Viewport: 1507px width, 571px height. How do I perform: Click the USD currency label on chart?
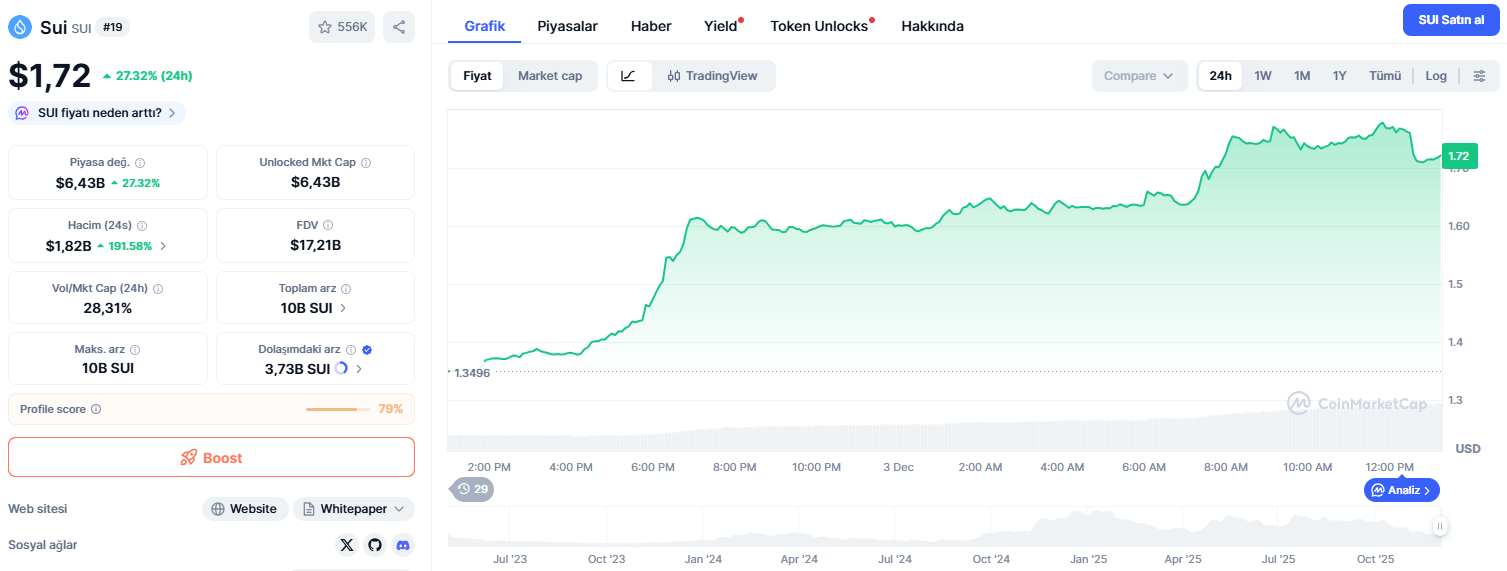1468,448
